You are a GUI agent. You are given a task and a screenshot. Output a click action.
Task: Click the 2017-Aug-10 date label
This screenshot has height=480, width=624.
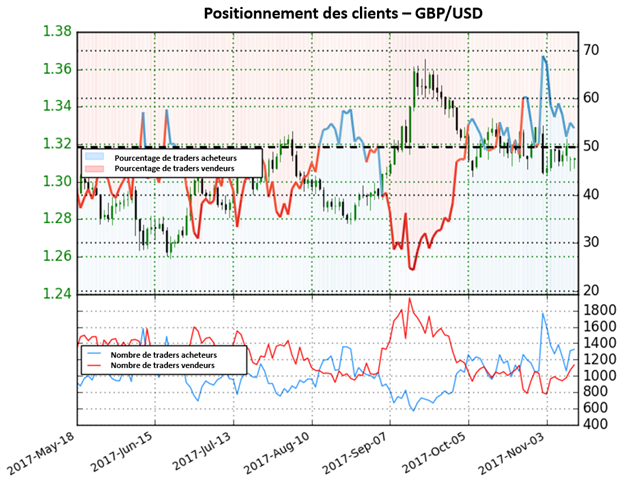(x=277, y=453)
